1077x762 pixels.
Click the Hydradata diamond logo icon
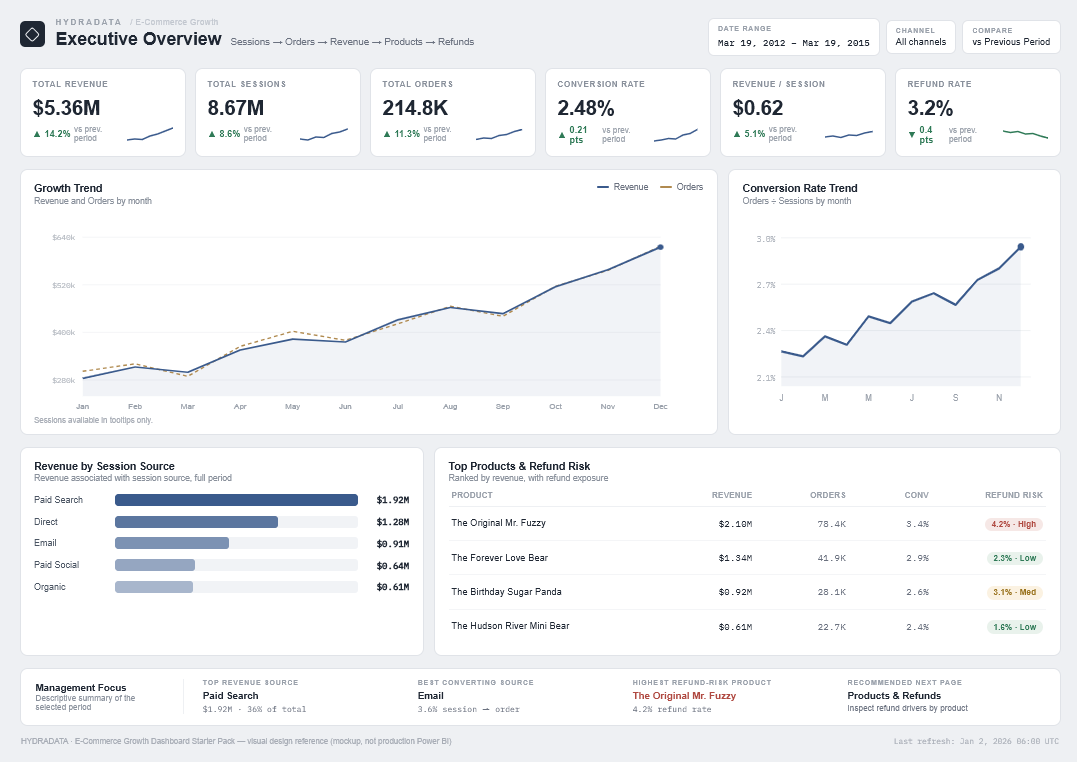pos(32,34)
